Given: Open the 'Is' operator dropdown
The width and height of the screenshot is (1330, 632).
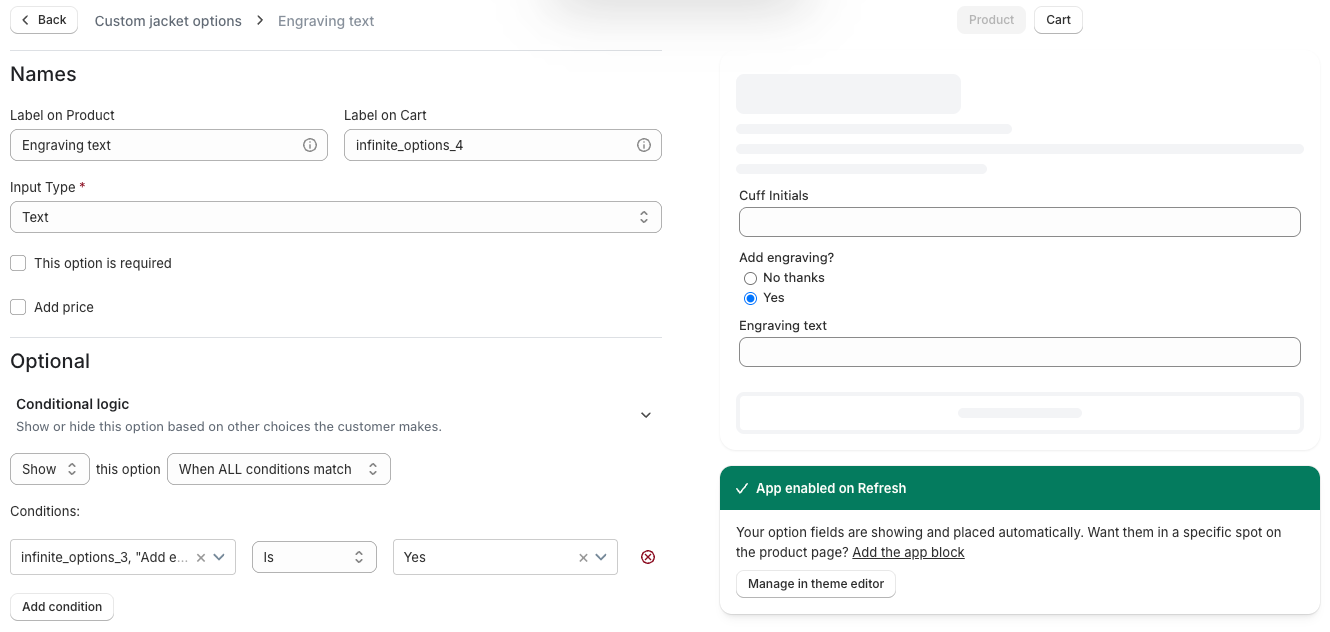Looking at the screenshot, I should pos(314,558).
